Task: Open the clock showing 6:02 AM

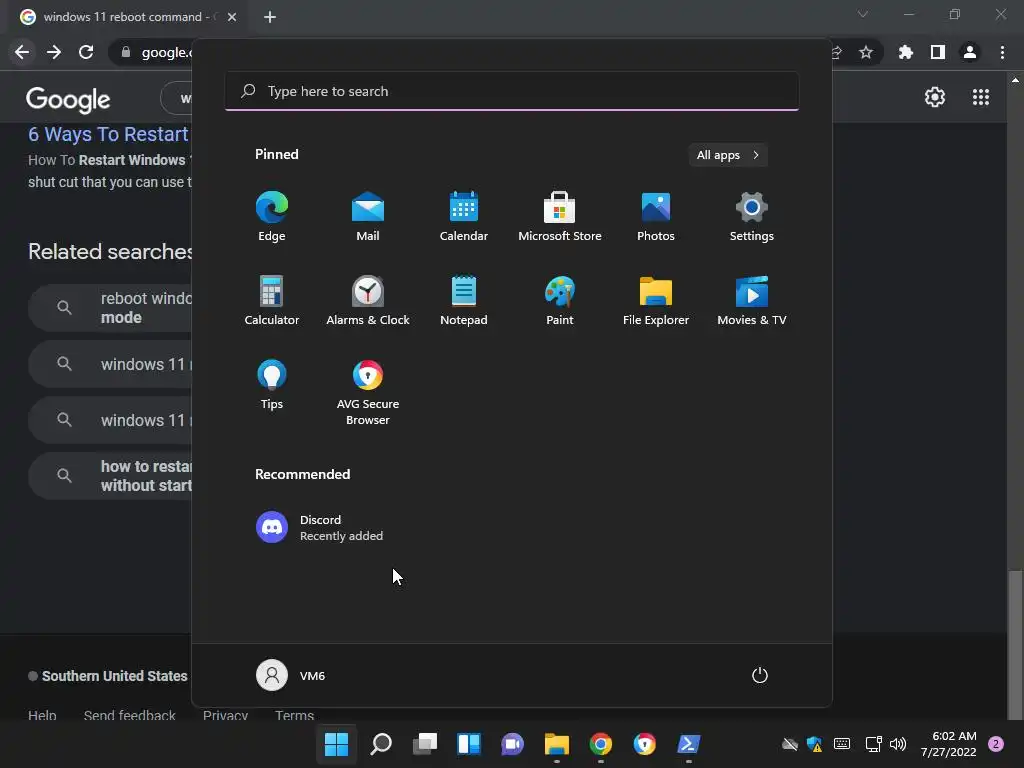Action: (x=948, y=744)
